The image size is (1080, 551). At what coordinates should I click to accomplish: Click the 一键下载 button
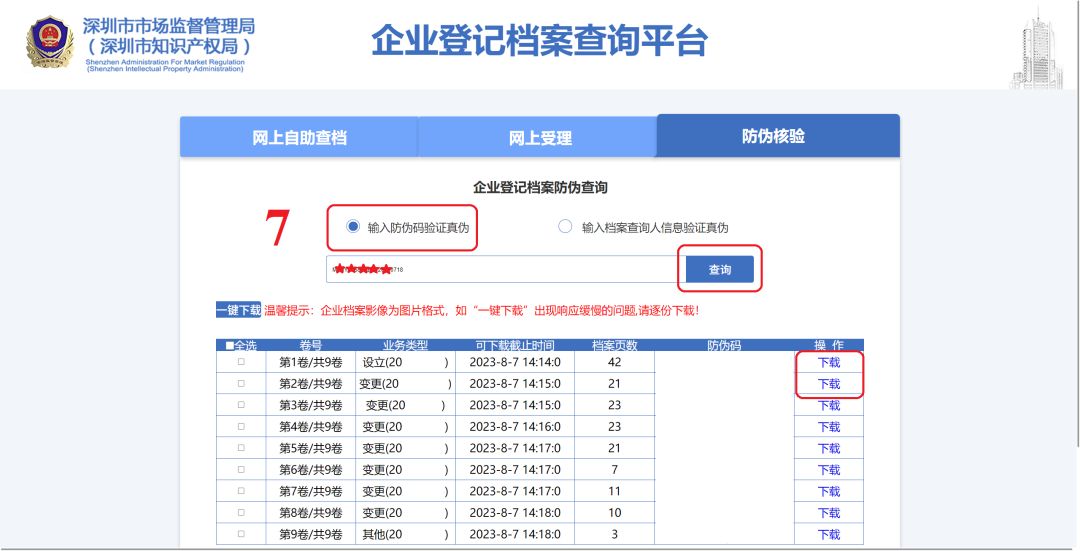point(238,310)
